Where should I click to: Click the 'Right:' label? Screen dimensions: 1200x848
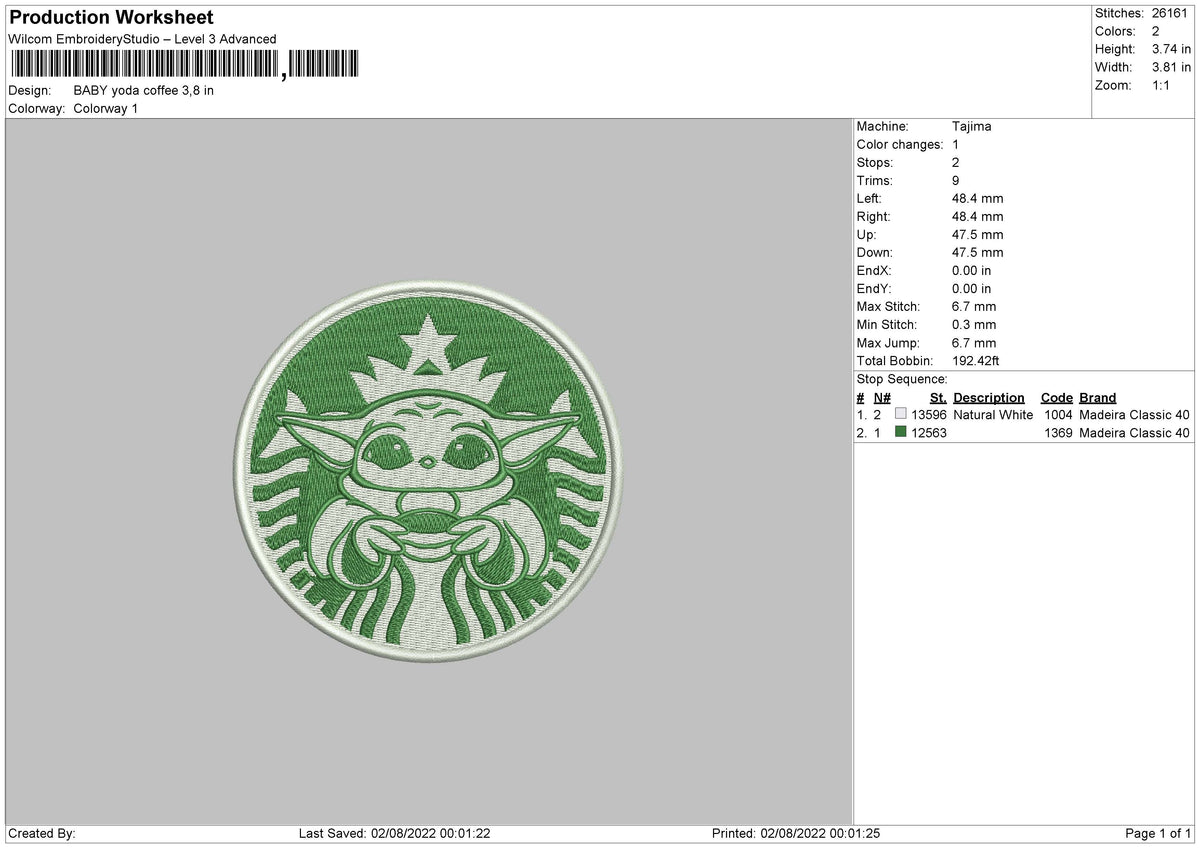click(x=873, y=217)
